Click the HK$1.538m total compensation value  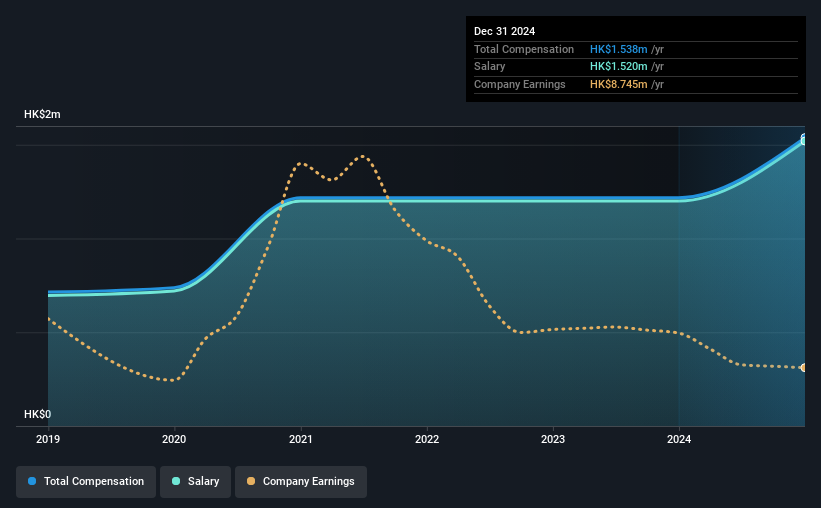click(618, 49)
